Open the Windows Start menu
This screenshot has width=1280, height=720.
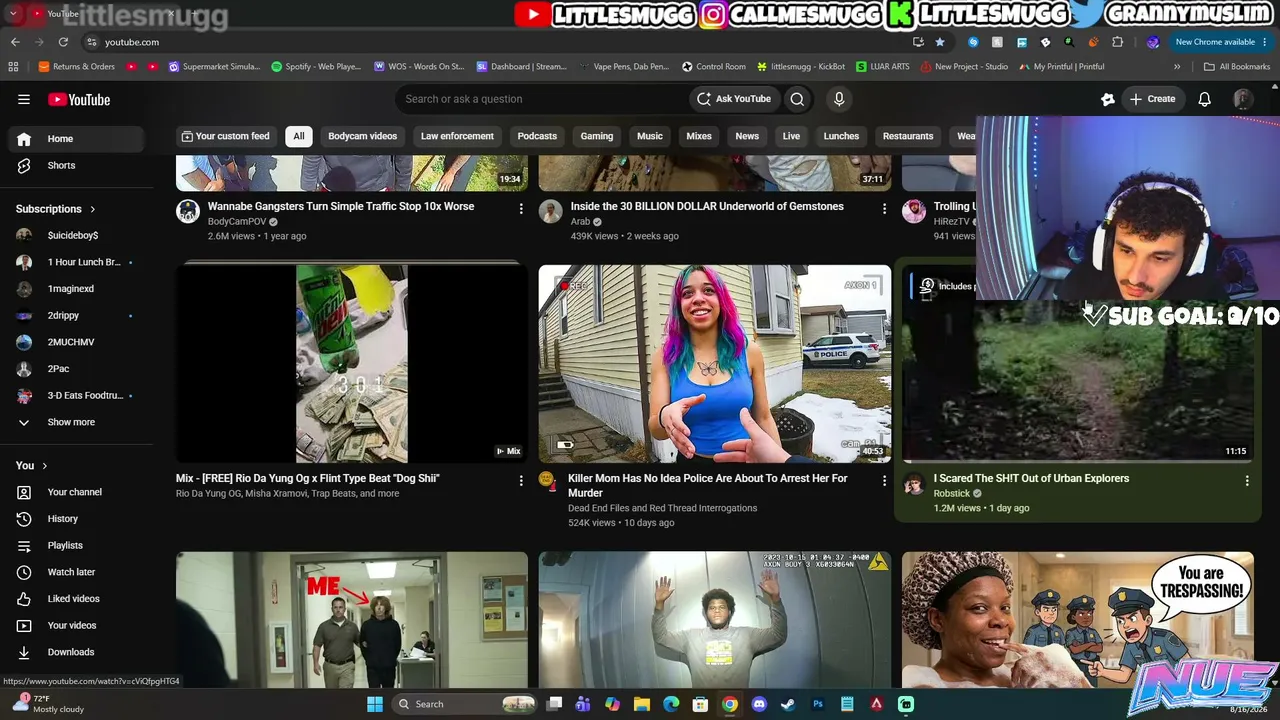[x=375, y=704]
